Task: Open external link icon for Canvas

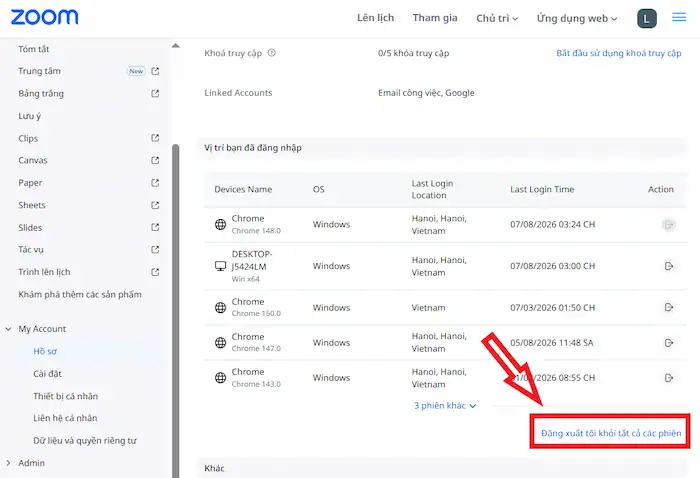Action: click(x=155, y=160)
